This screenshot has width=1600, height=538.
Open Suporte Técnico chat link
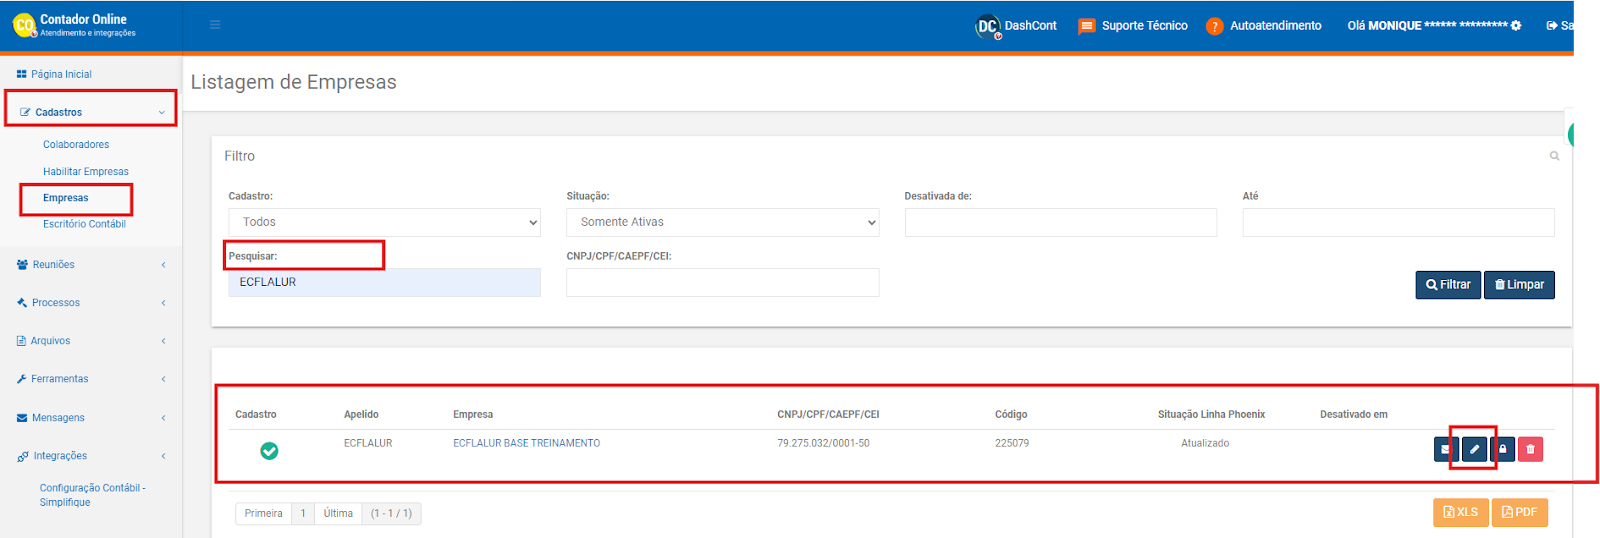point(1133,26)
